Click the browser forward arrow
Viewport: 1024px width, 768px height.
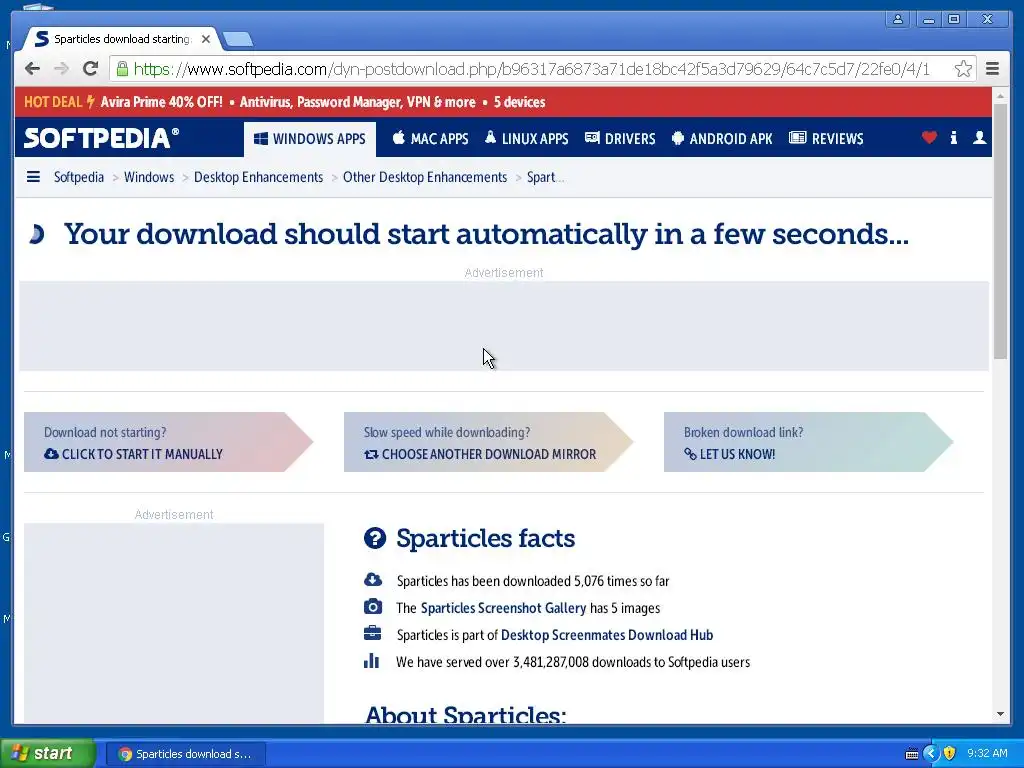pos(61,69)
